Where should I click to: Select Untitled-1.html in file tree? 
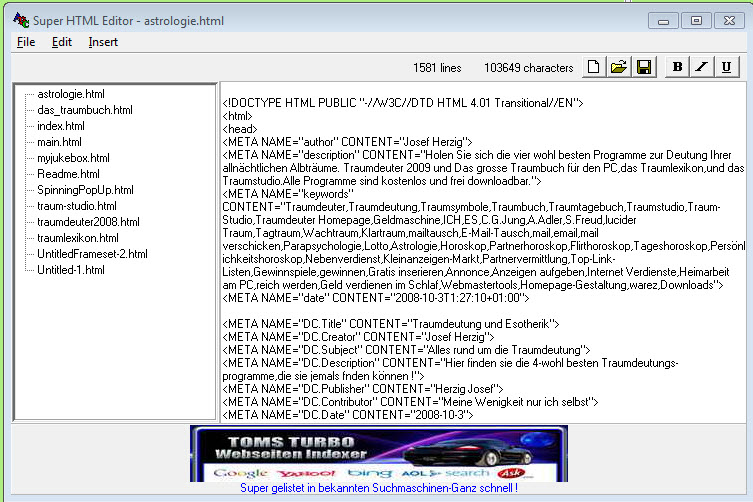pos(71,270)
